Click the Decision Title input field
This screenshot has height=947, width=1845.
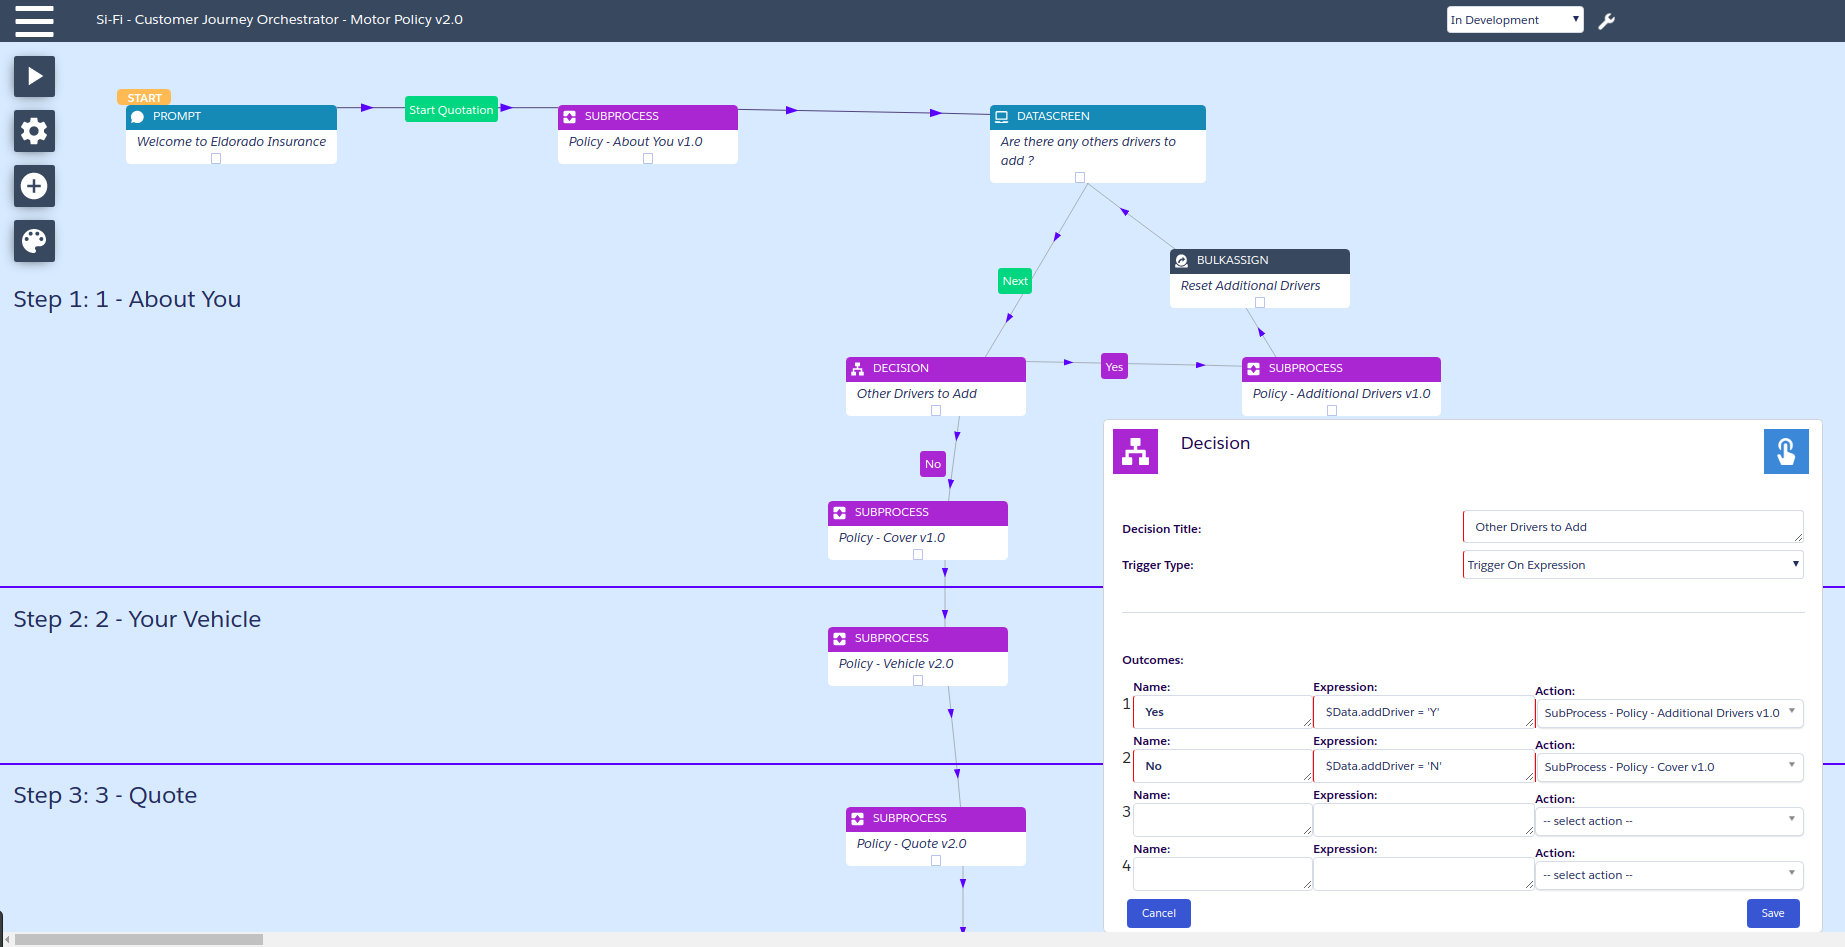click(x=1632, y=527)
